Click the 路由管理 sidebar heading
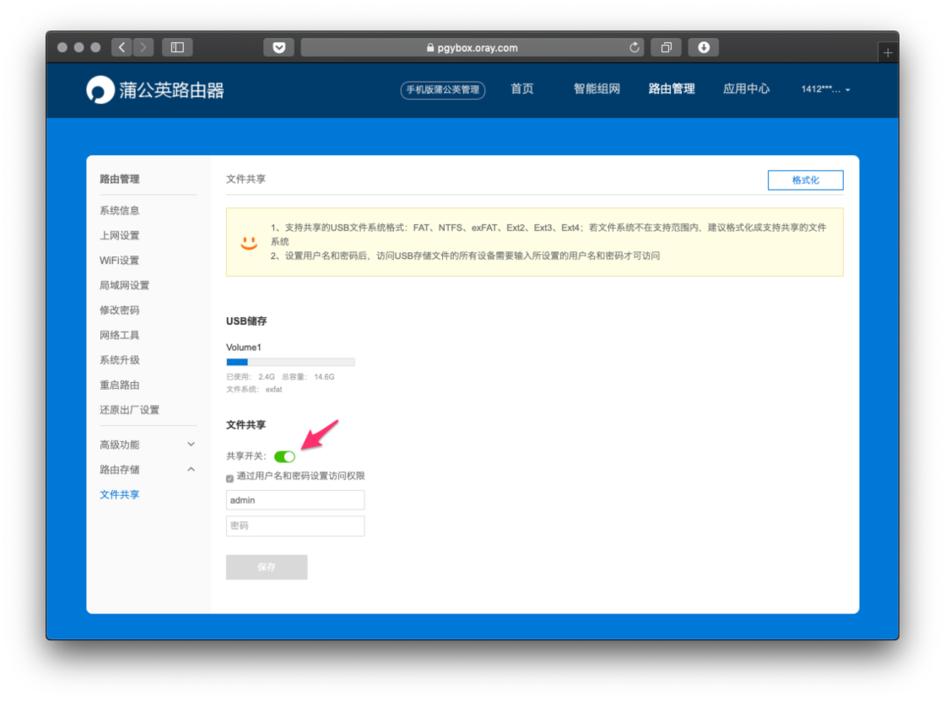Image resolution: width=945 pixels, height=701 pixels. 119,179
